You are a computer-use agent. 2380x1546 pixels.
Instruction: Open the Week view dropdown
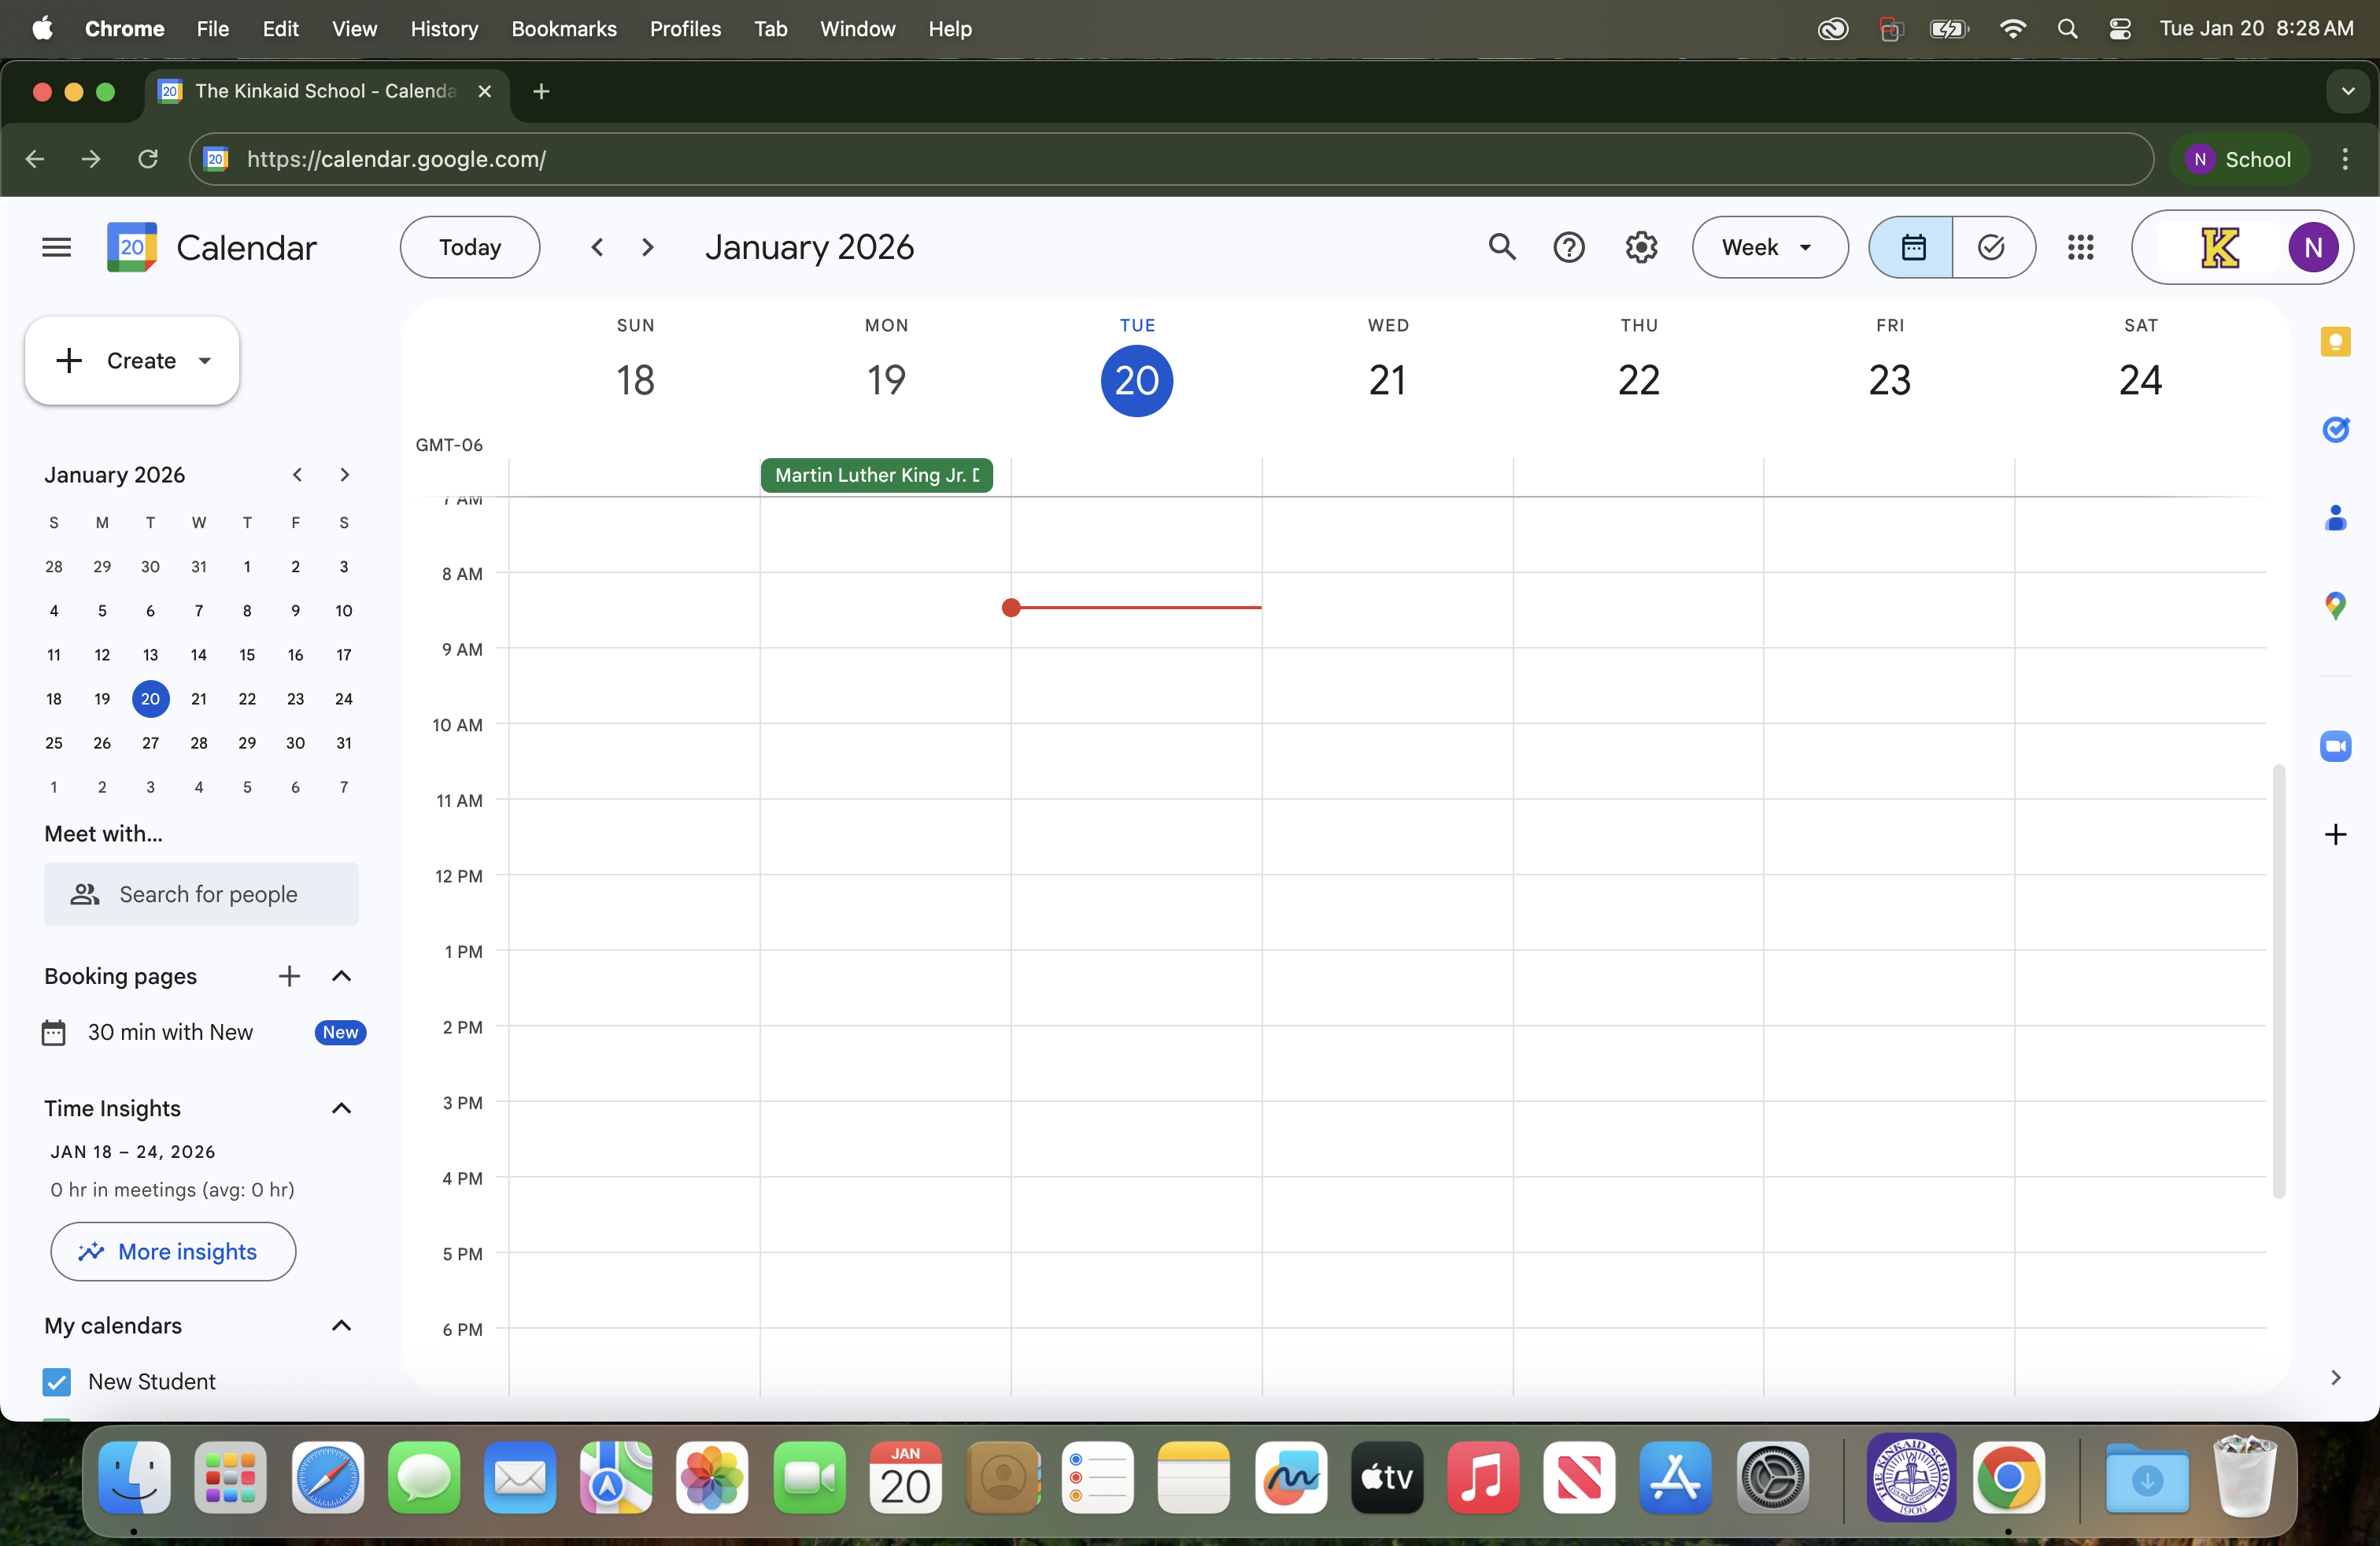click(1768, 247)
